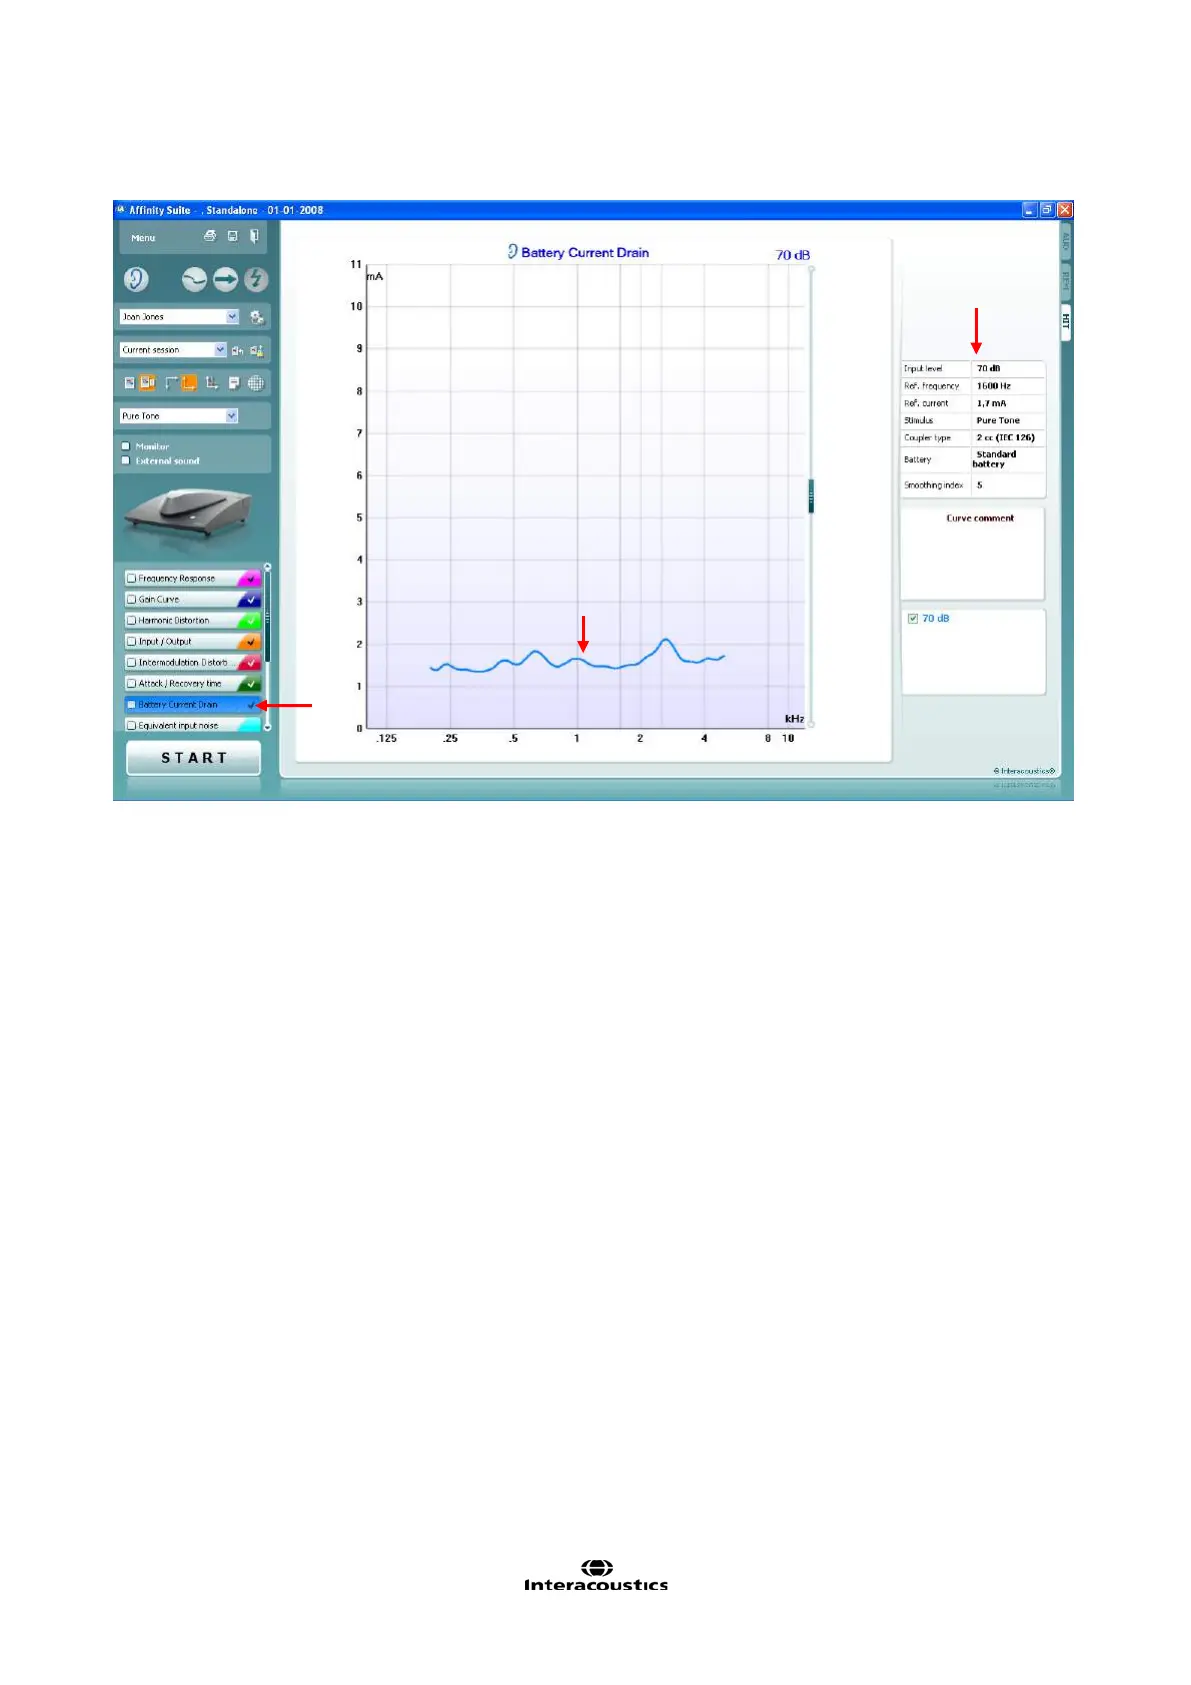Check the Equivalent input noise test box

pyautogui.click(x=131, y=725)
